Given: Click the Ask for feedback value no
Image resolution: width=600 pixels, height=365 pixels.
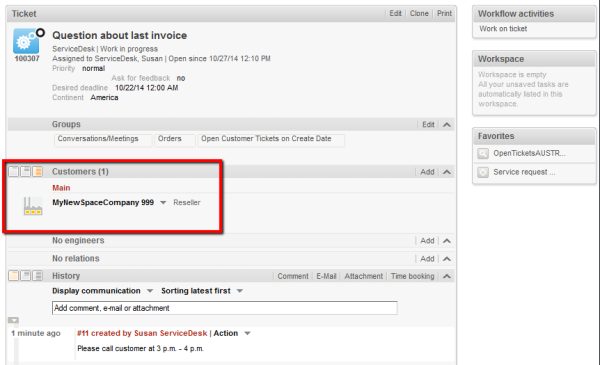Looking at the screenshot, I should coord(181,78).
